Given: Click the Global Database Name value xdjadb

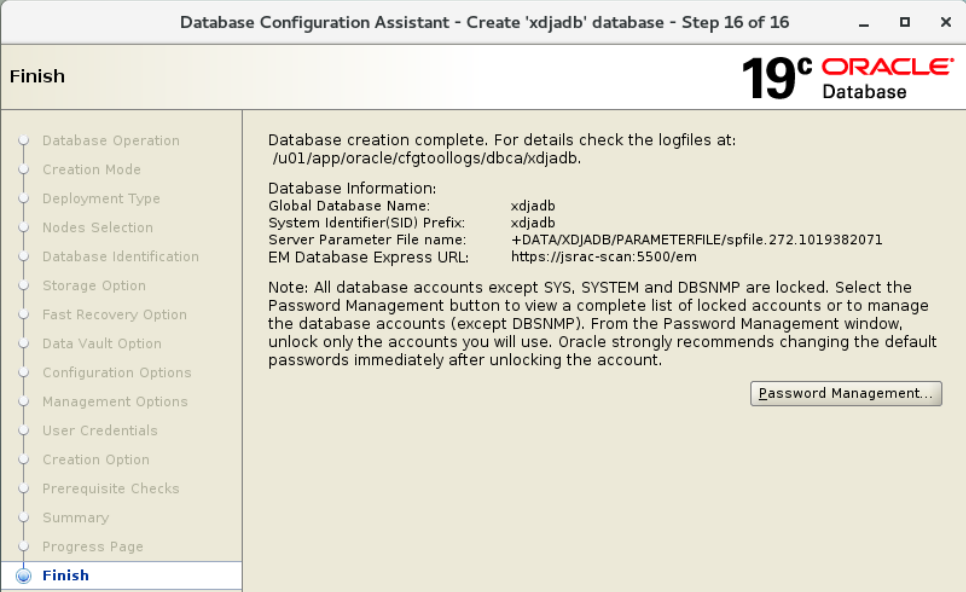Looking at the screenshot, I should click(x=533, y=206).
